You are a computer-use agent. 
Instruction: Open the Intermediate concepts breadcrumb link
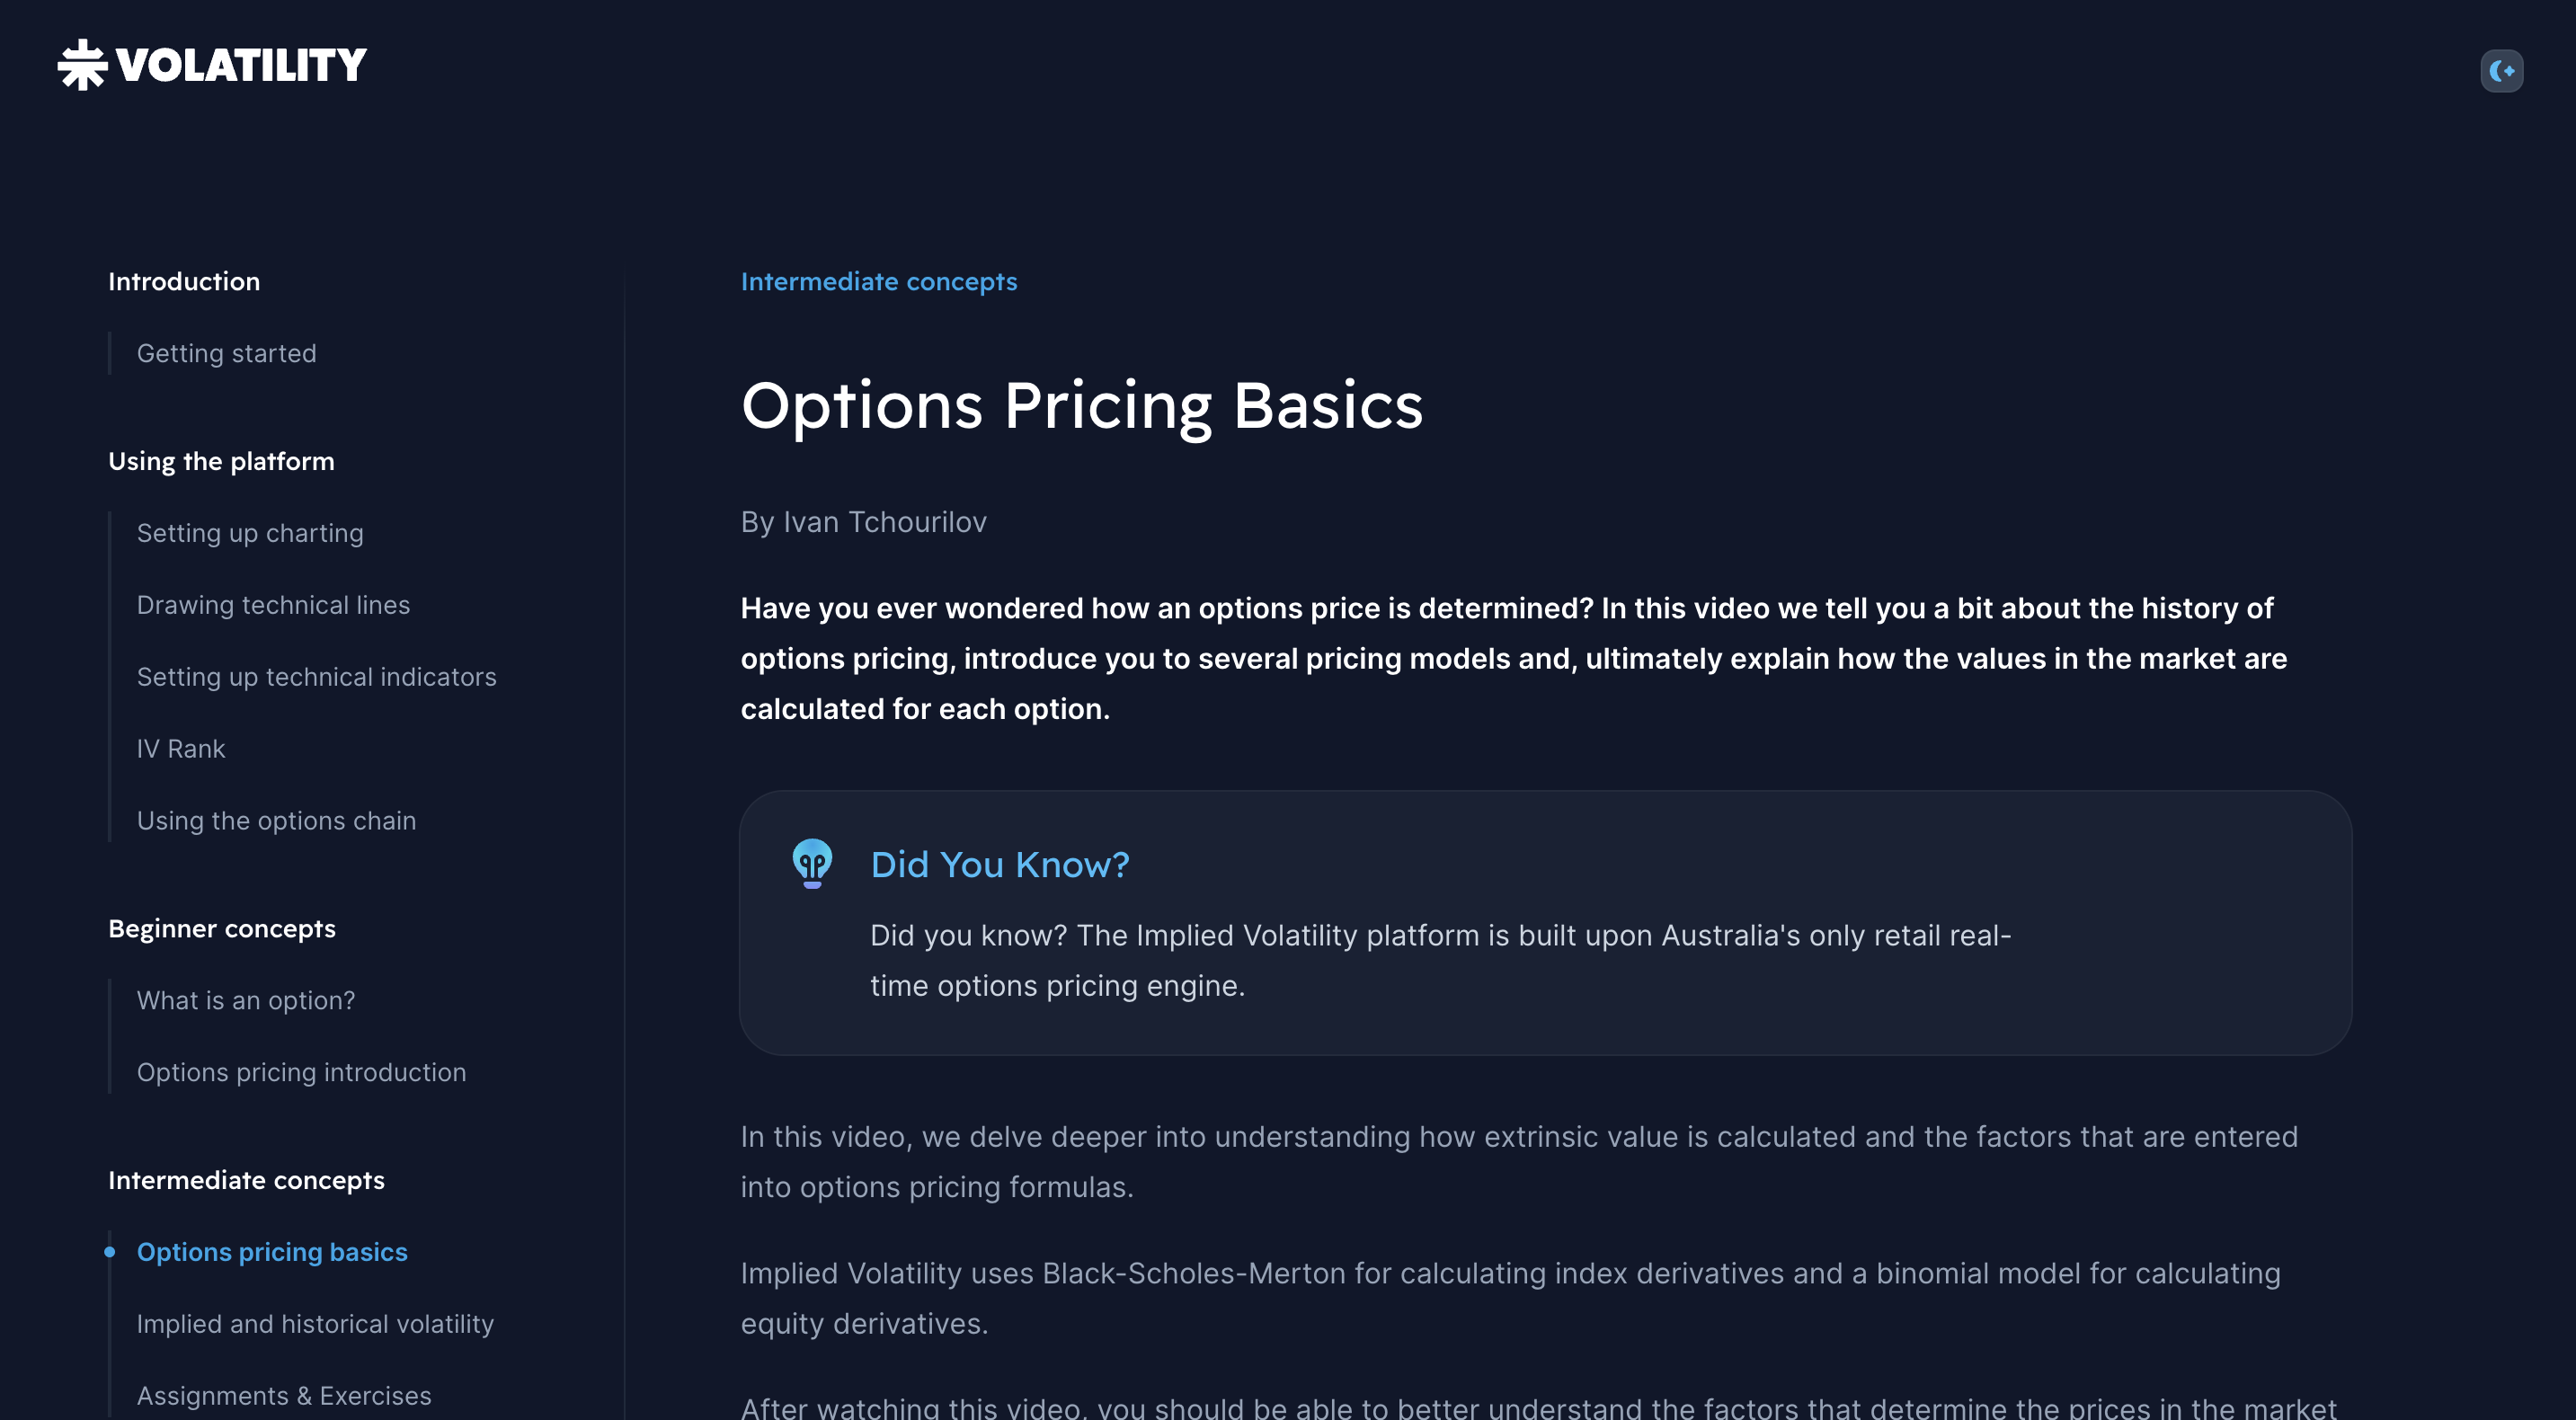pyautogui.click(x=878, y=281)
